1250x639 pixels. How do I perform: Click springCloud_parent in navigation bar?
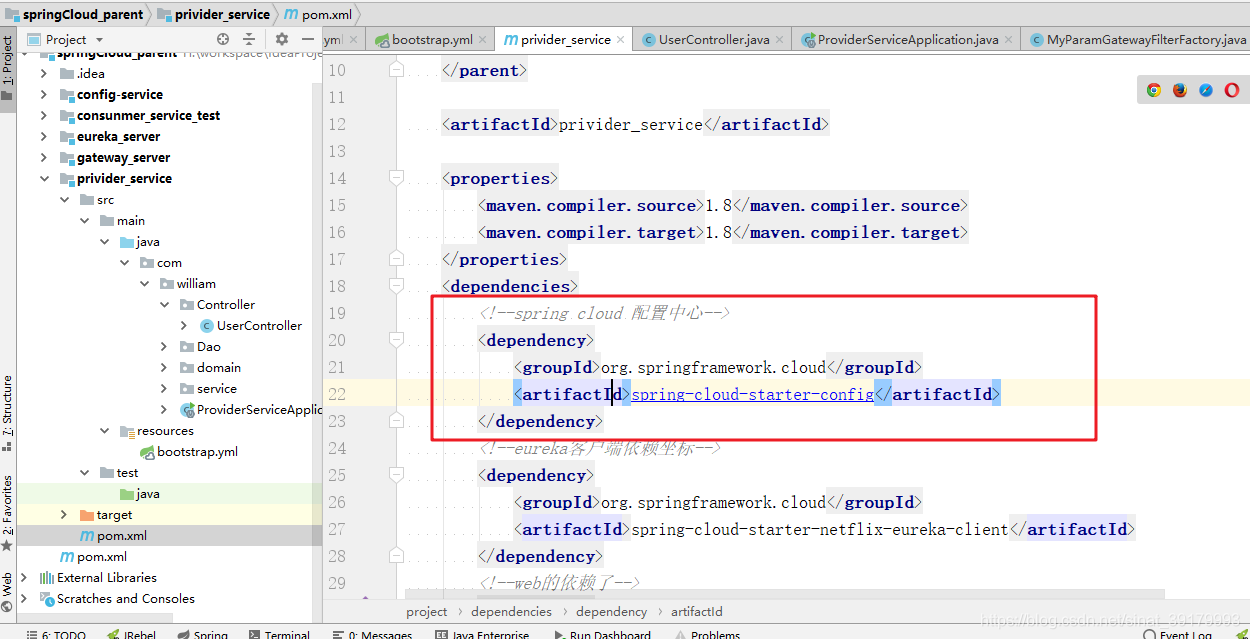pos(74,14)
